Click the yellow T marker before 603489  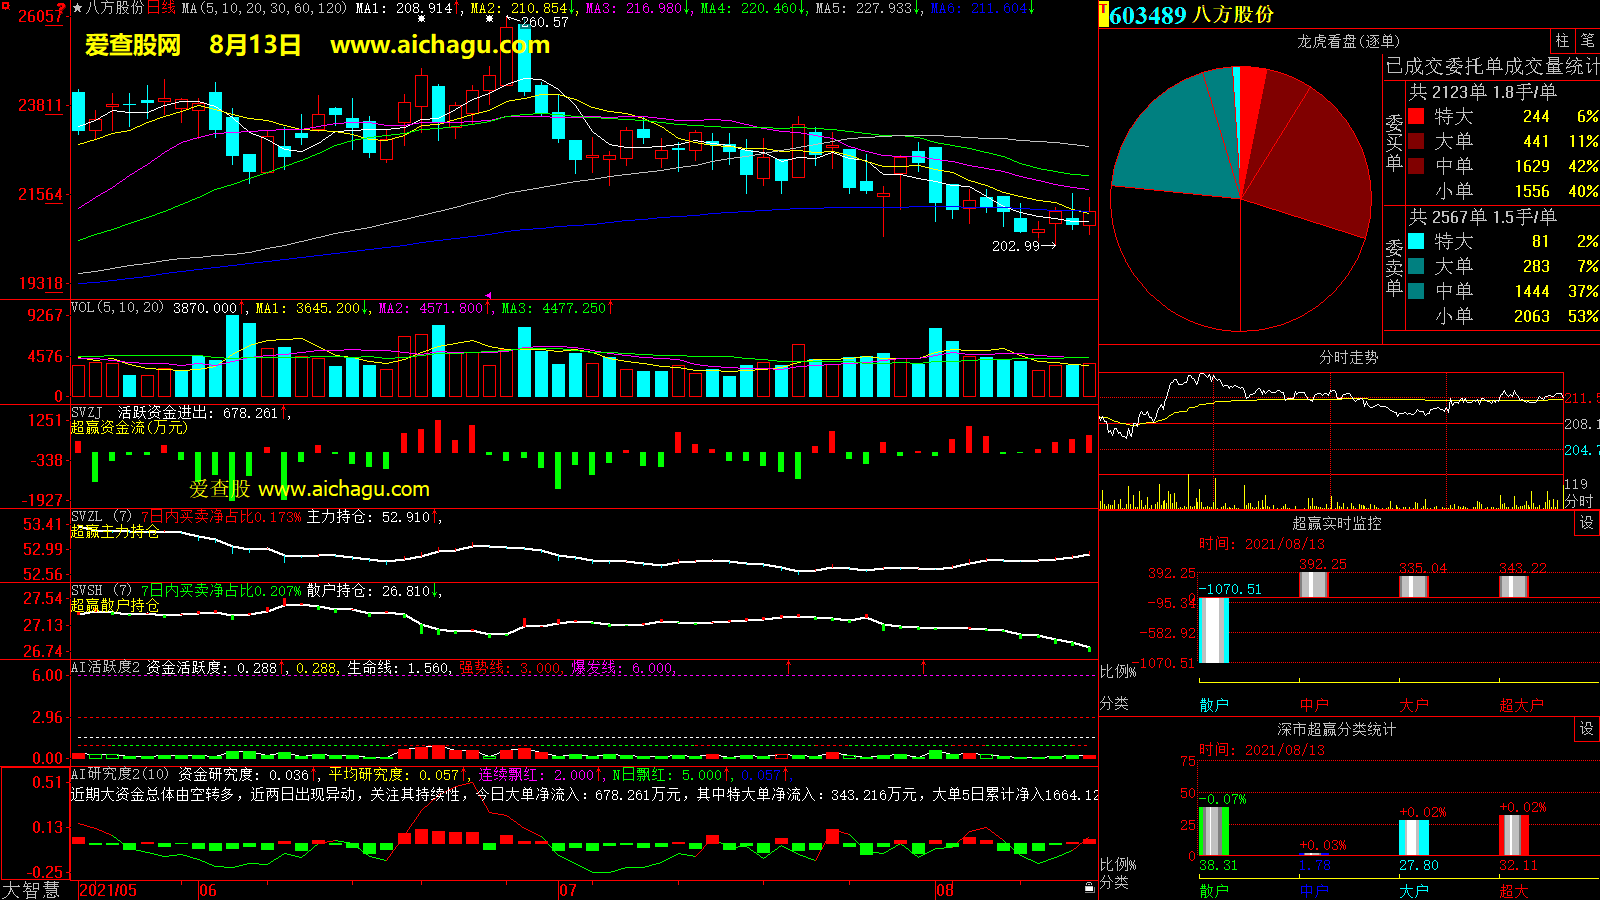click(x=1104, y=15)
